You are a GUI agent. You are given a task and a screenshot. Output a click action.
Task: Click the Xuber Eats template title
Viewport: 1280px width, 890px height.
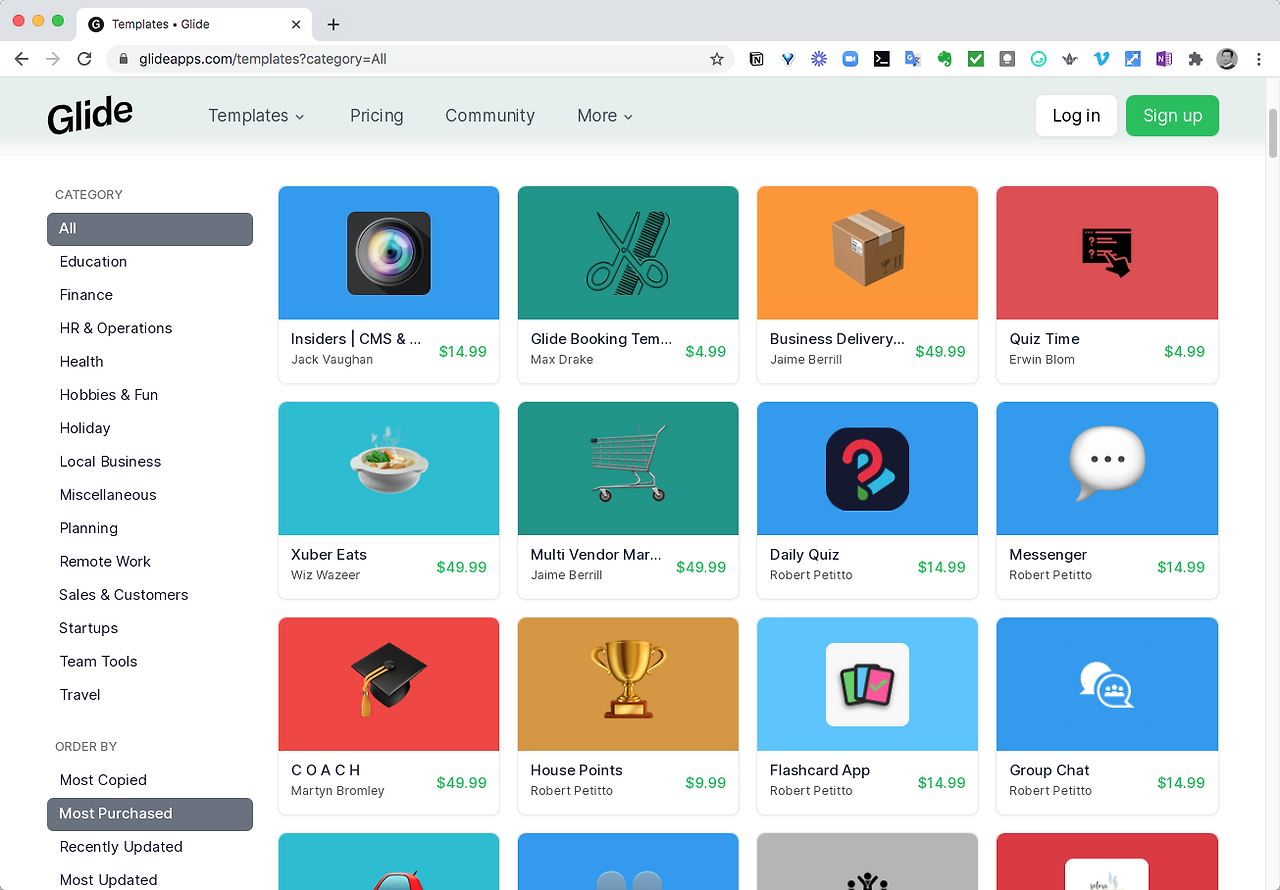pos(329,555)
